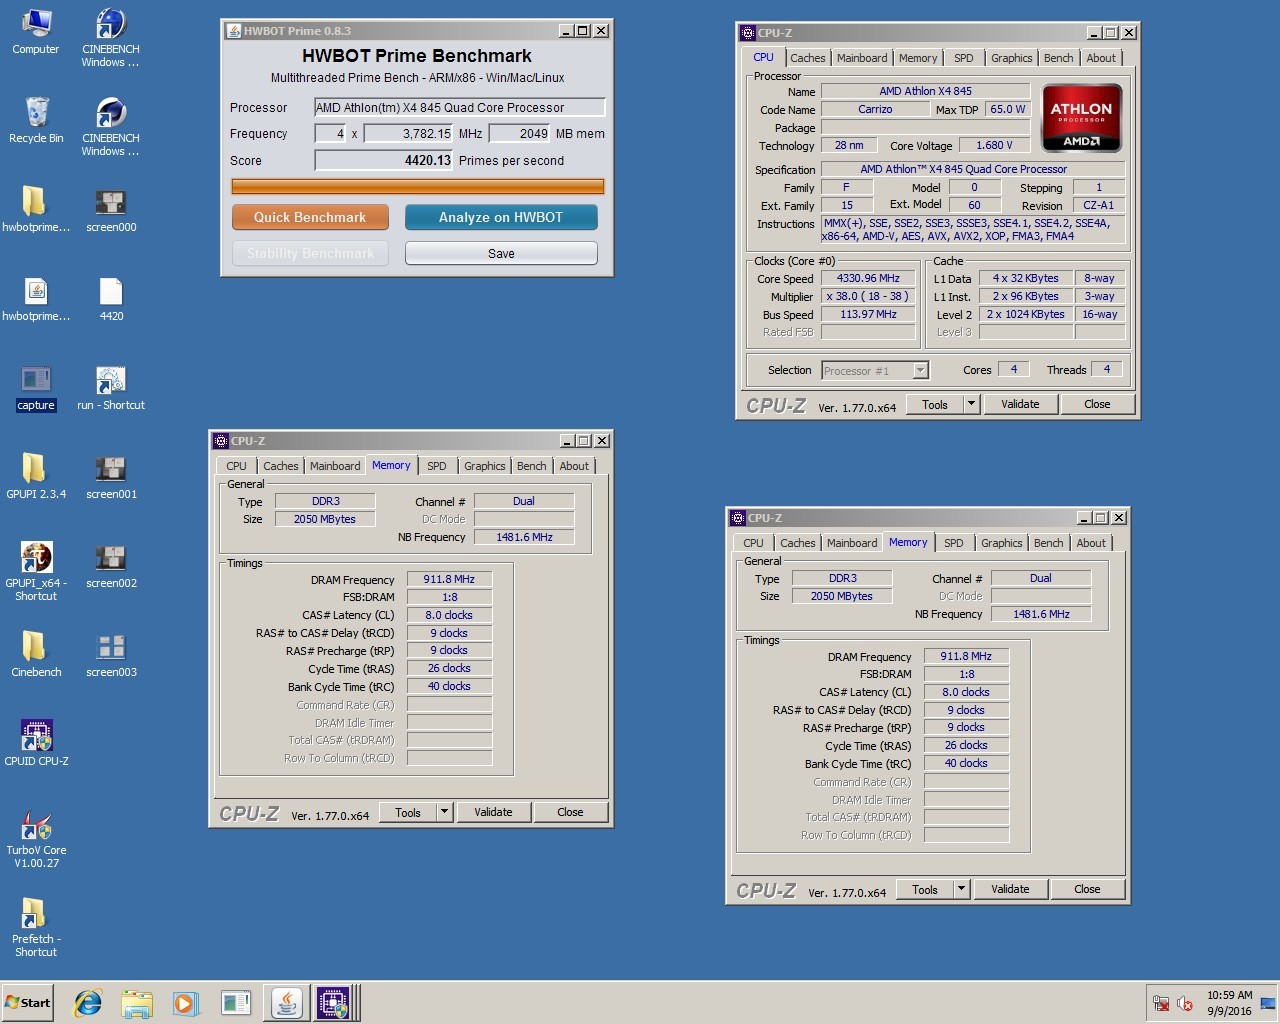Viewport: 1280px width, 1024px height.
Task: Click Save in HWBOT Prime window
Action: 501,253
